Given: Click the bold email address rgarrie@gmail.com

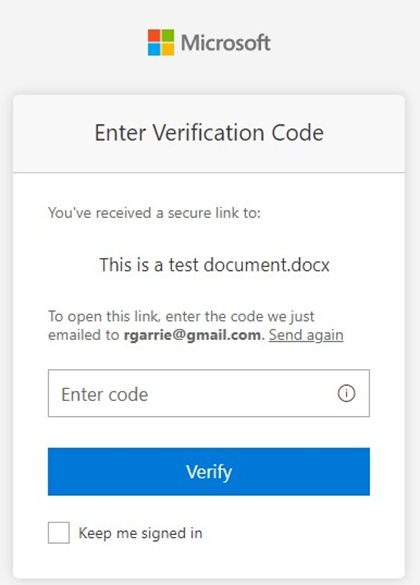Looking at the screenshot, I should (x=192, y=335).
